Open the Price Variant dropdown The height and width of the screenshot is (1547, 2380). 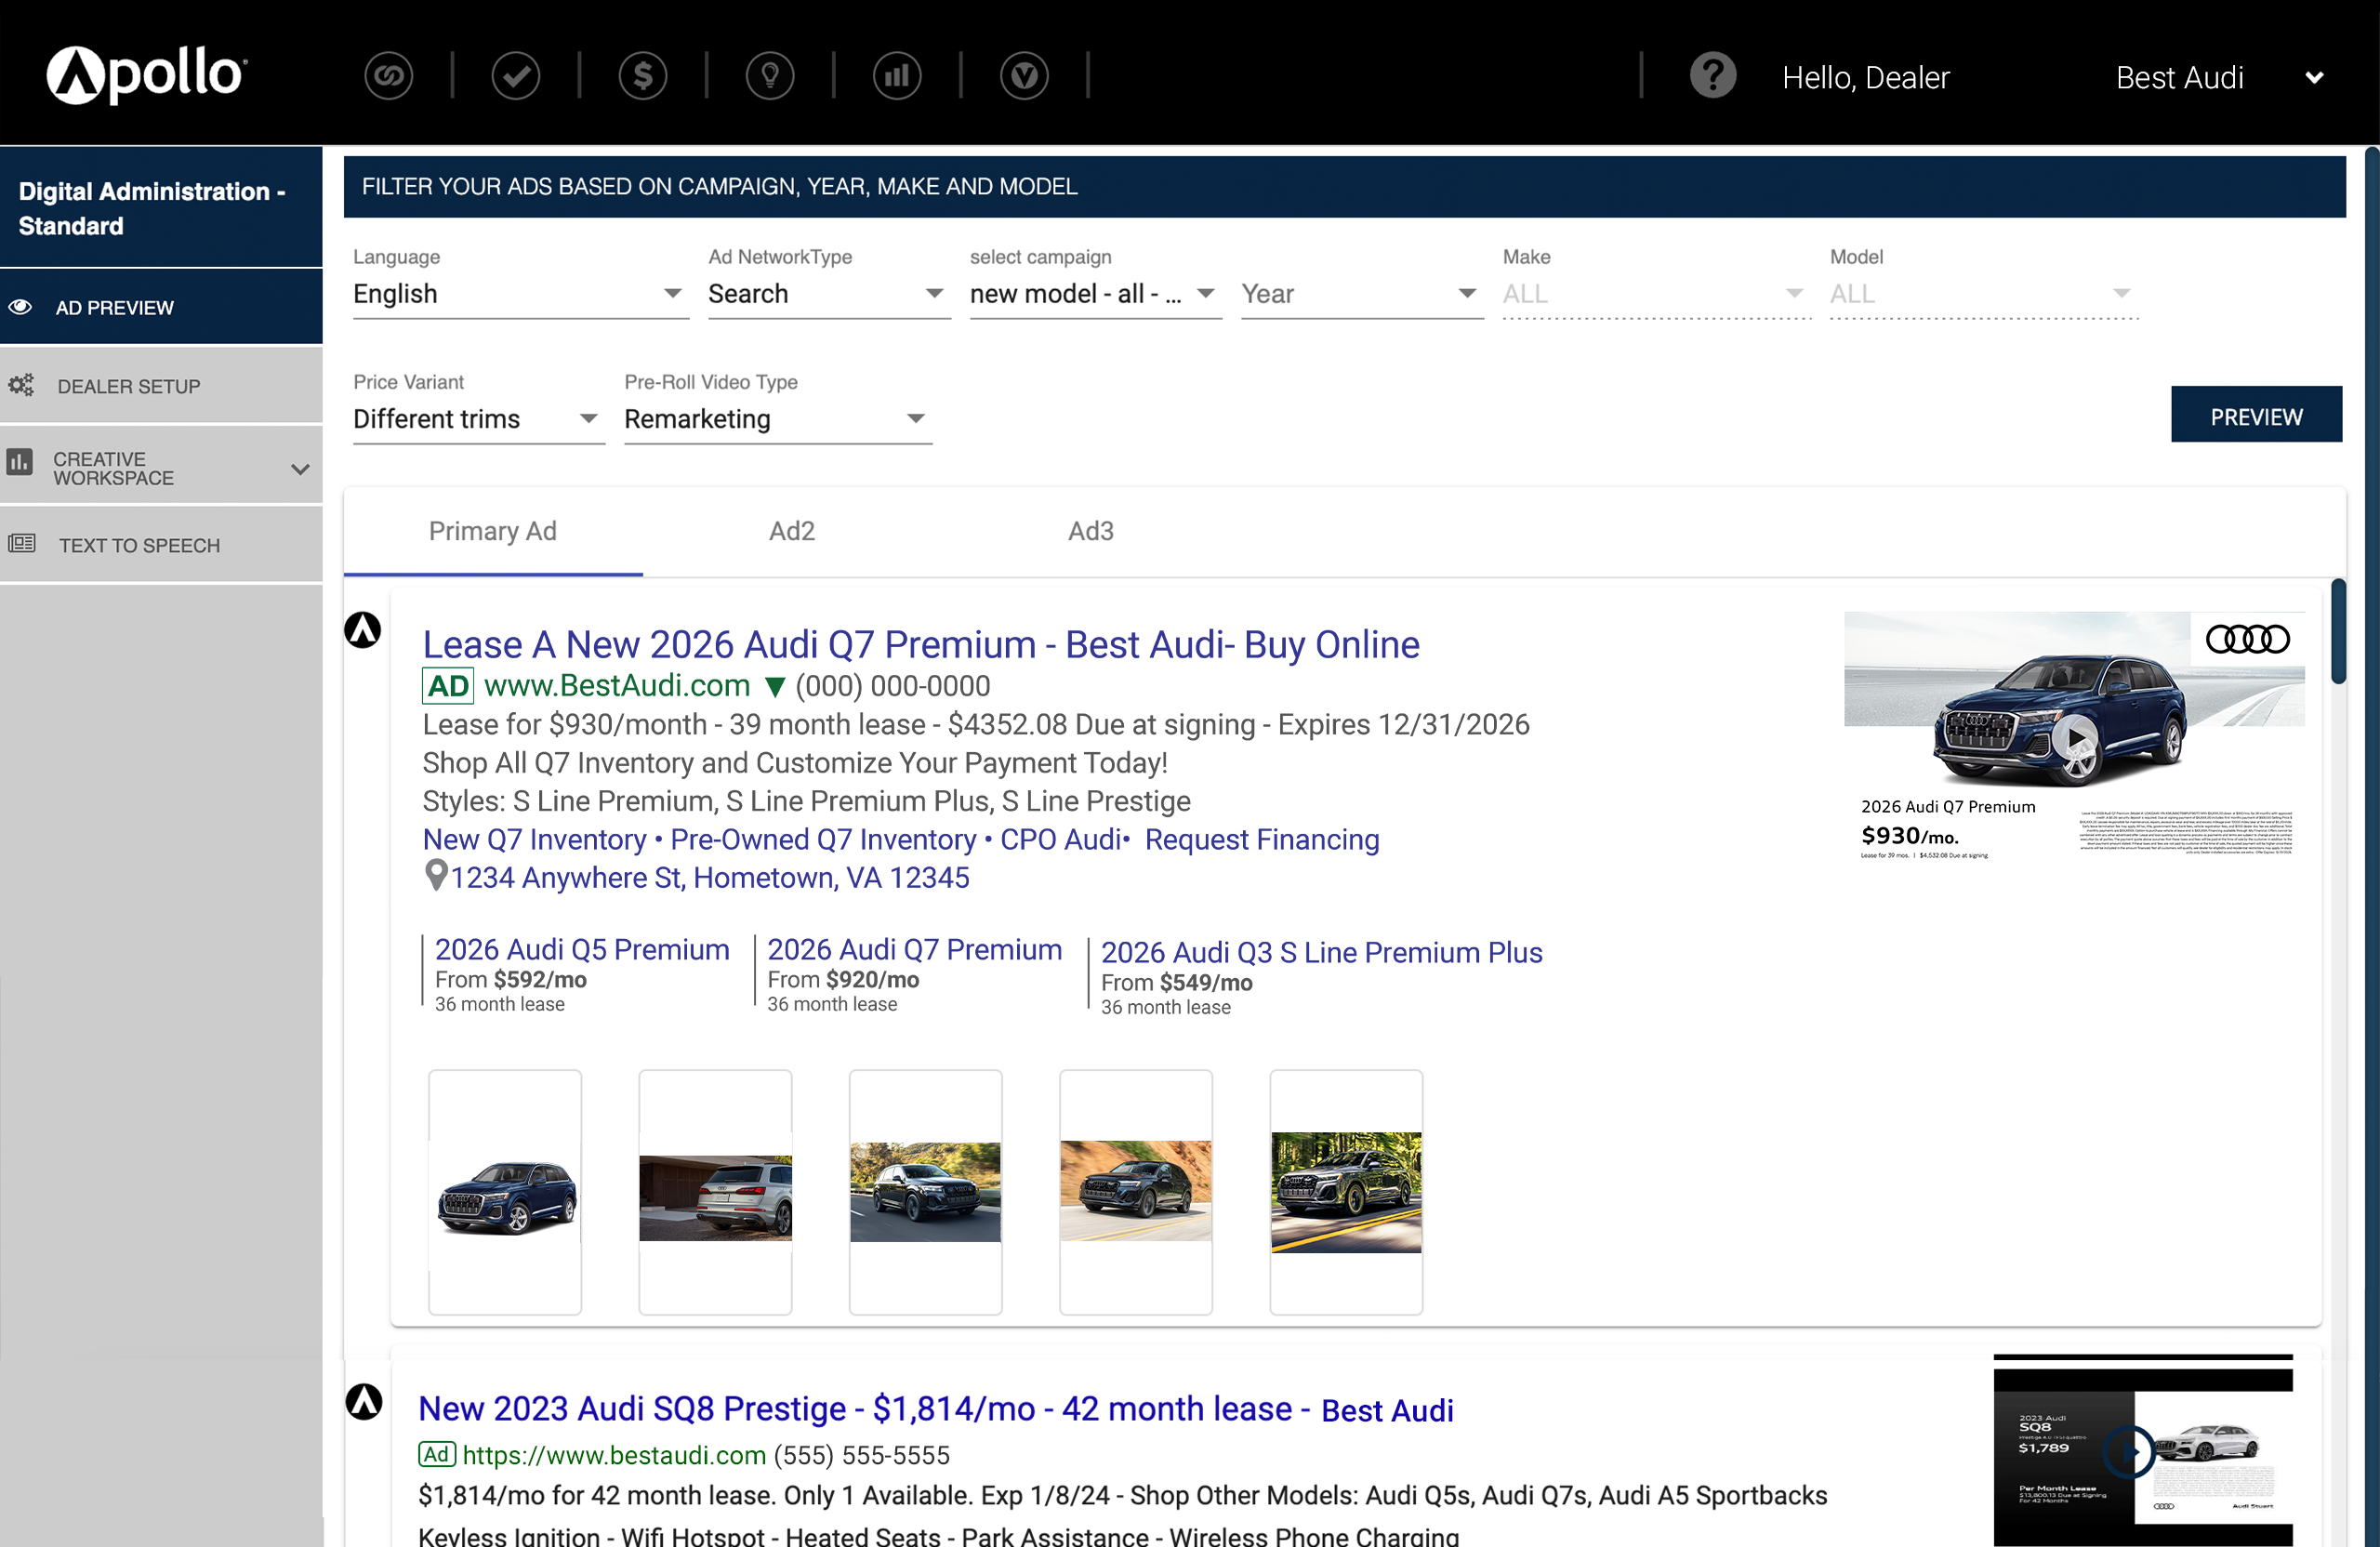(476, 419)
